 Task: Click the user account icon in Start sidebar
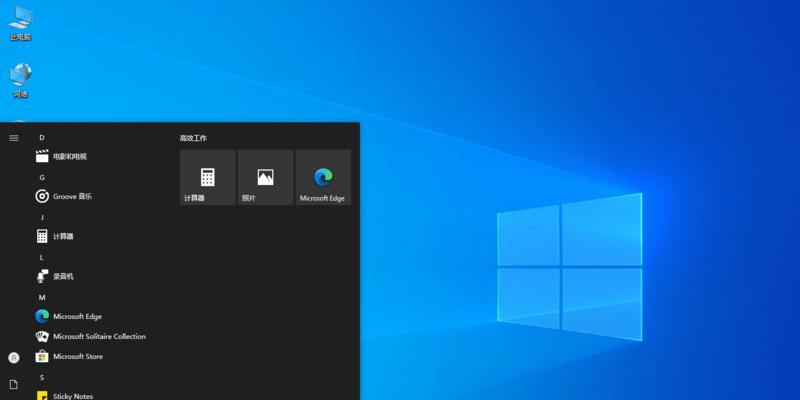(14, 358)
